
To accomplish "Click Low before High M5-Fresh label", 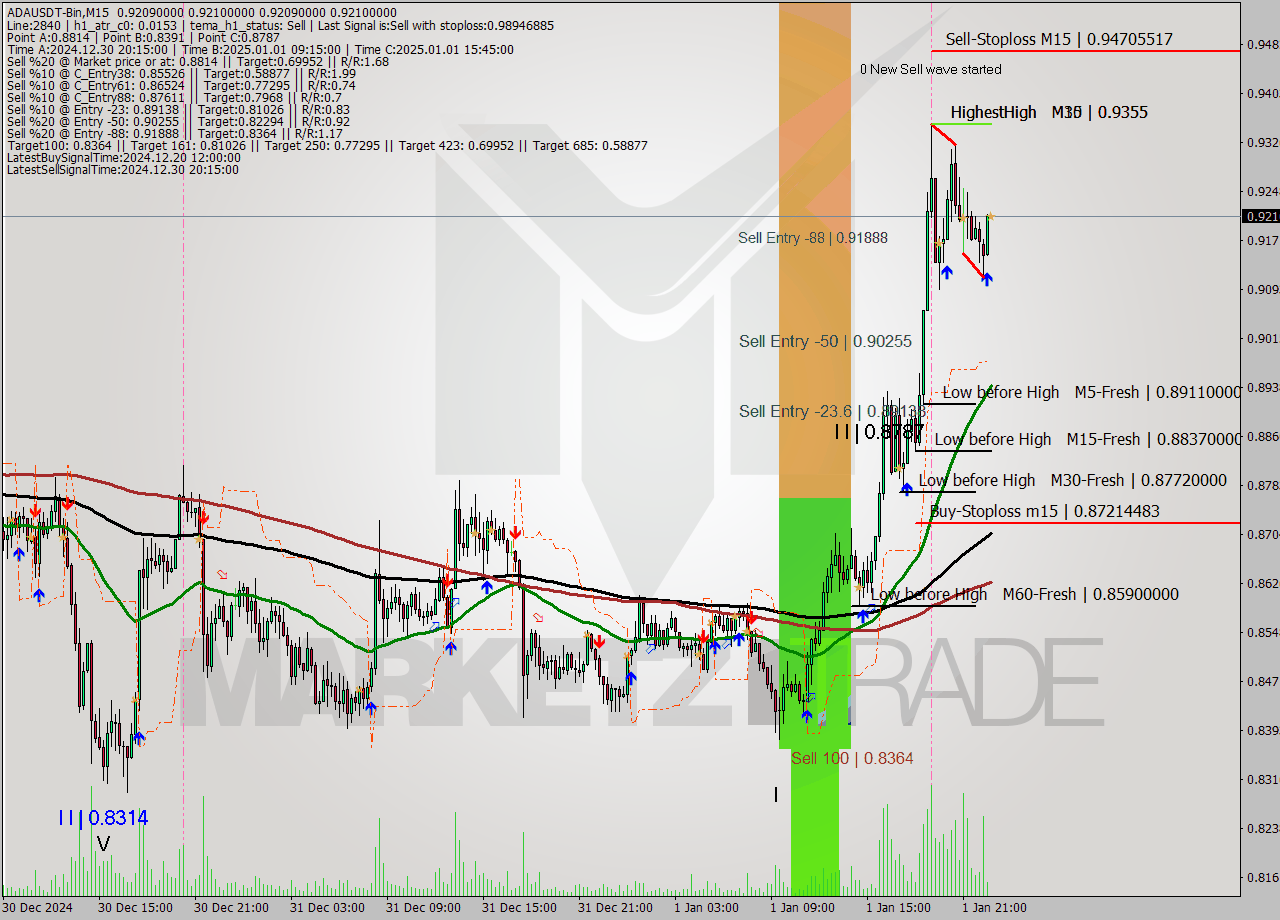I will point(1091,392).
